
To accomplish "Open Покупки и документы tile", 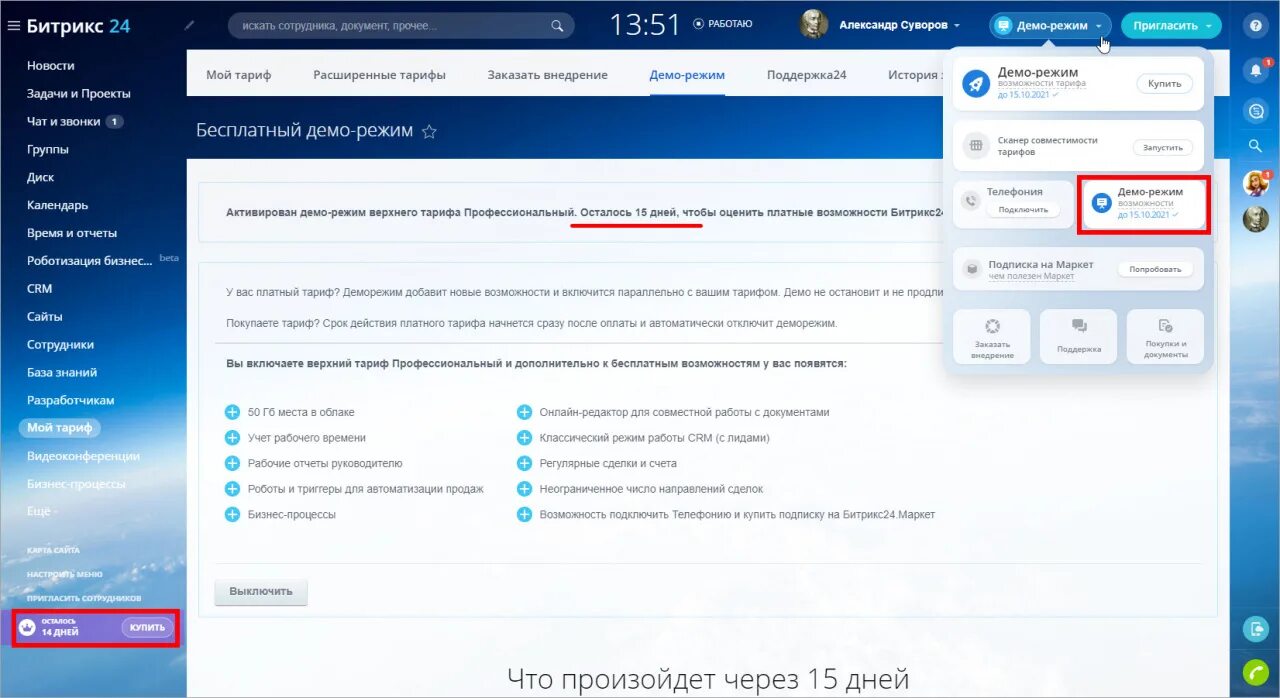I will point(1165,336).
